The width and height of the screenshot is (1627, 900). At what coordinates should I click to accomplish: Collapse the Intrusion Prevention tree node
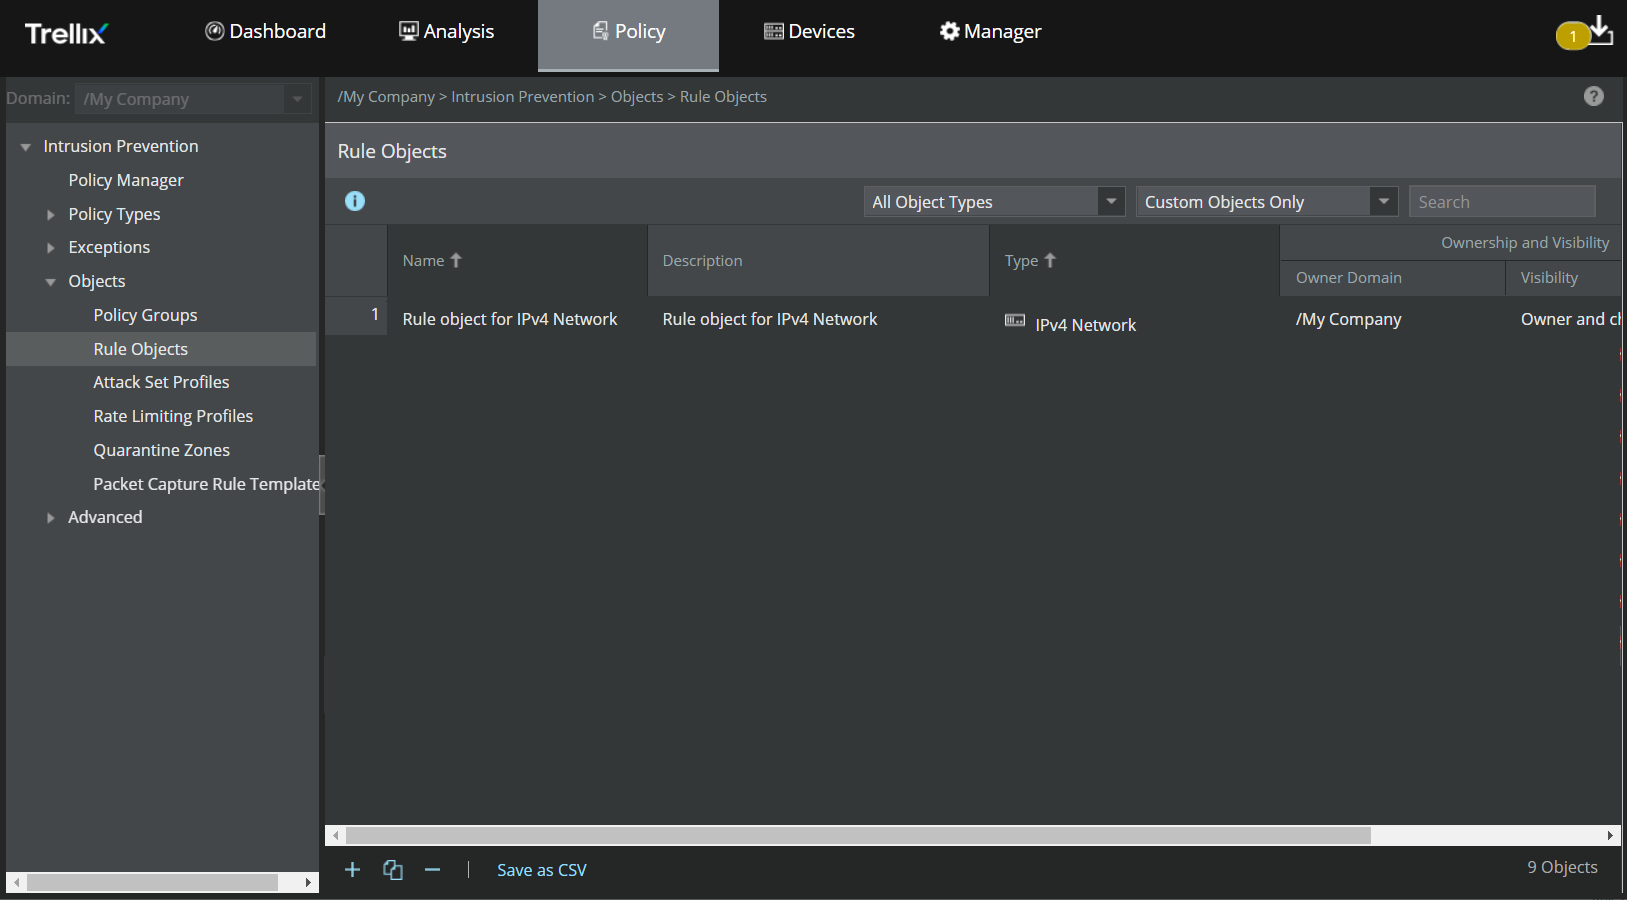(25, 147)
